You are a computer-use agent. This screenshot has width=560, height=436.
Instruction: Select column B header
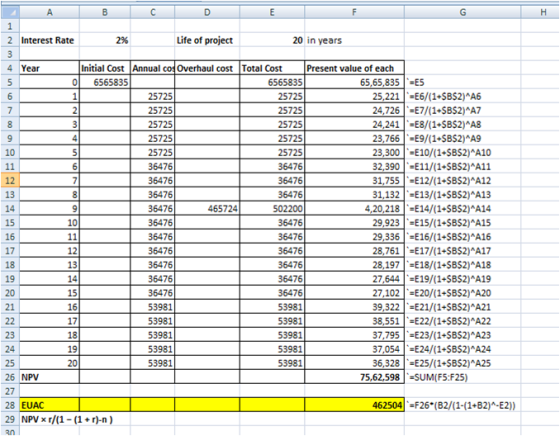pos(105,12)
